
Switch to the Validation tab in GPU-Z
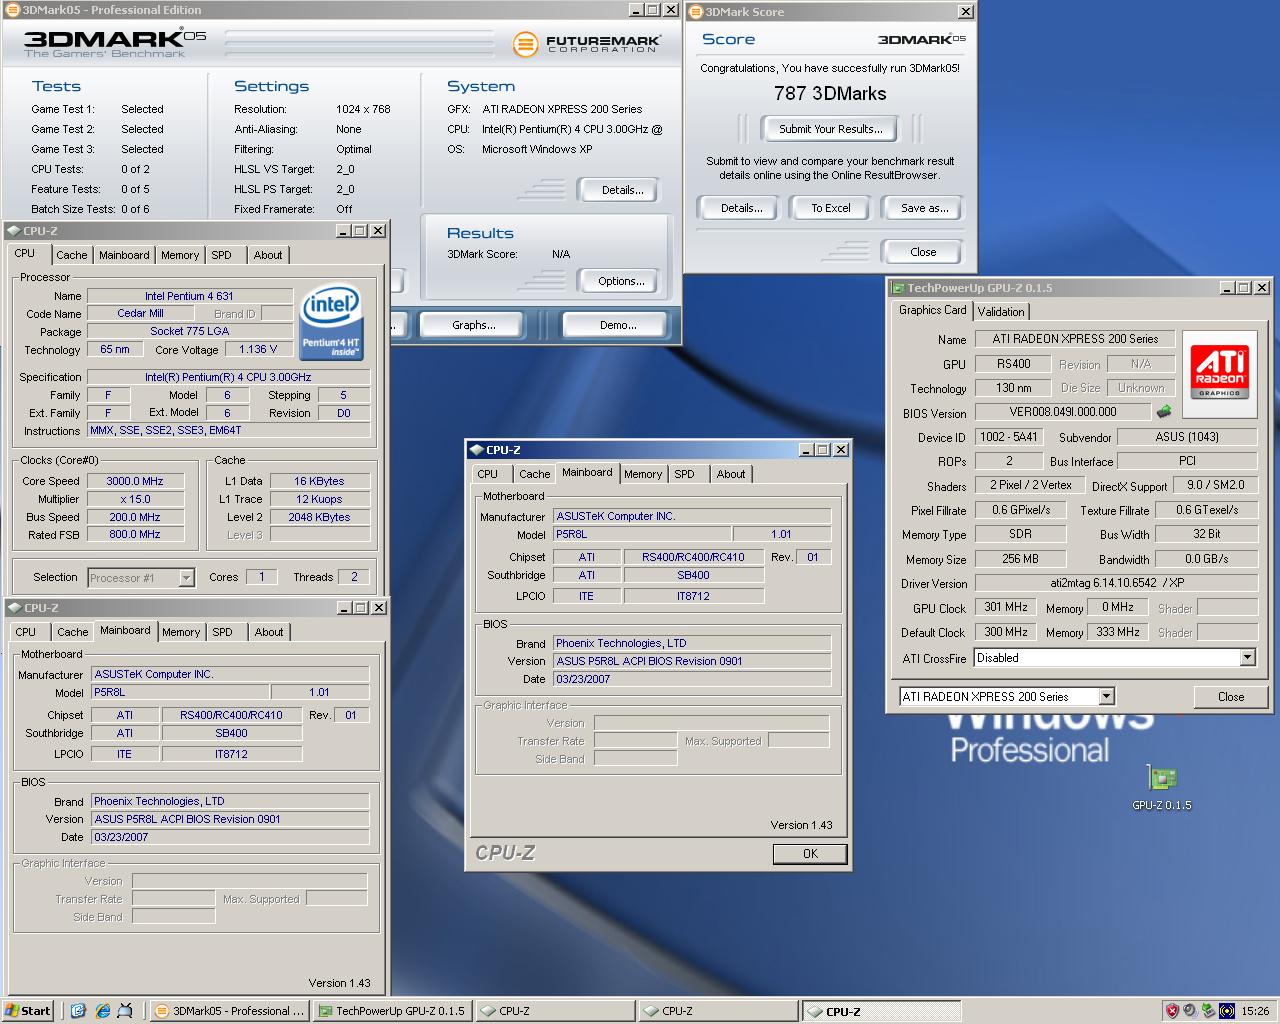coord(1001,311)
